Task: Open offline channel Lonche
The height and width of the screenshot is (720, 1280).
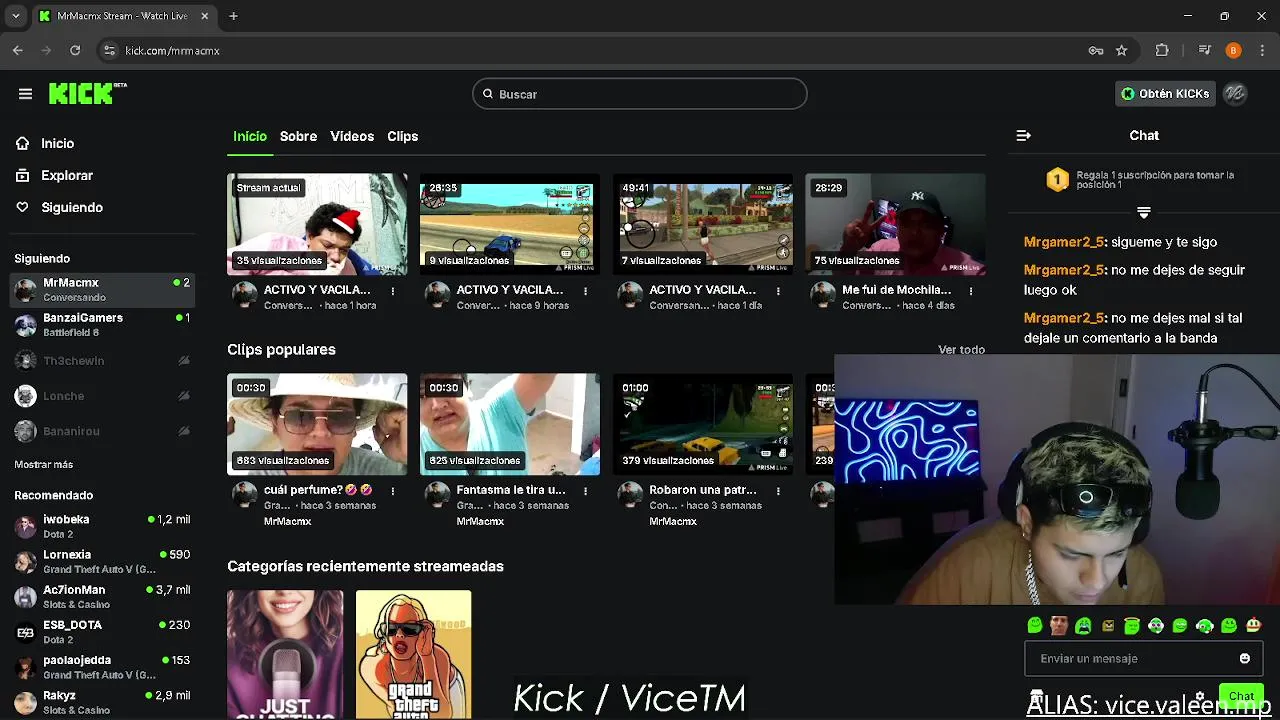Action: point(102,396)
